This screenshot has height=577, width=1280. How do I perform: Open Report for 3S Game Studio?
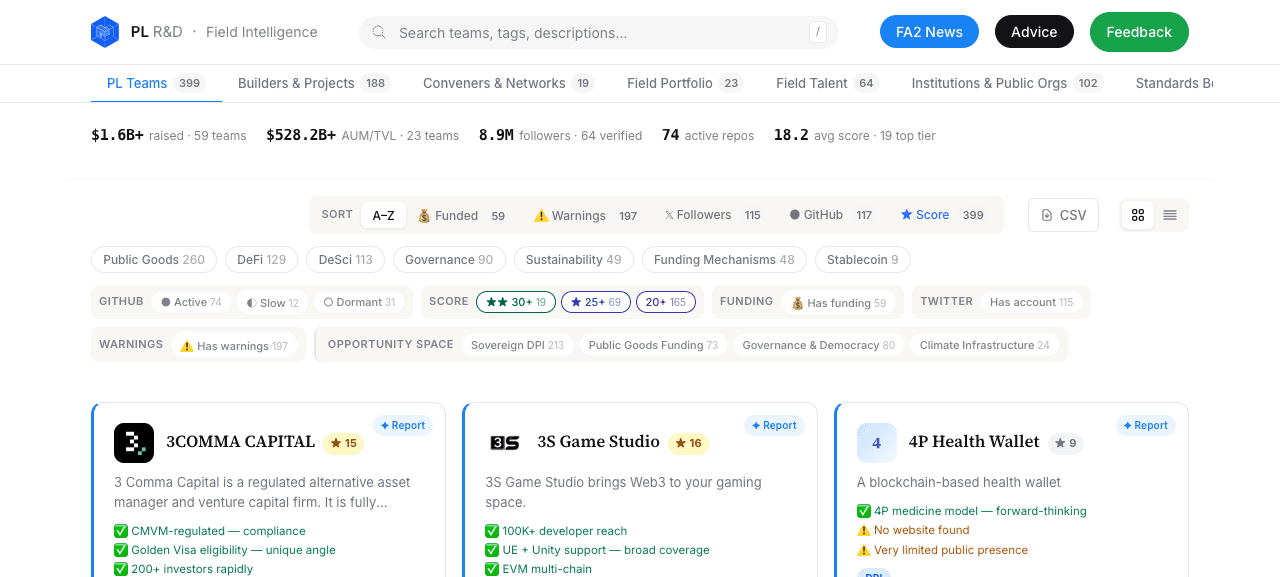point(774,425)
